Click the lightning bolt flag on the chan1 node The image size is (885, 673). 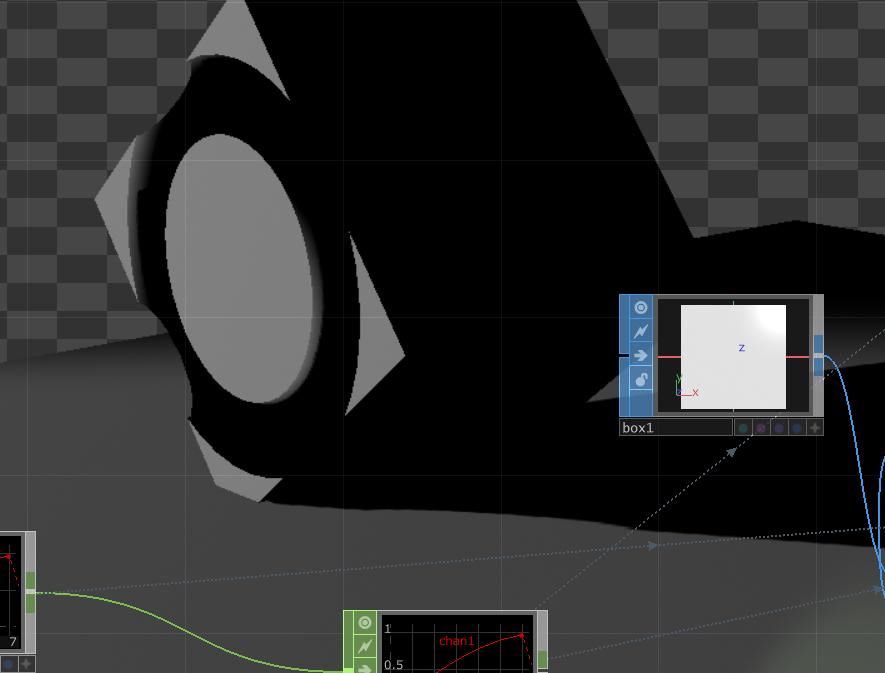(x=365, y=646)
